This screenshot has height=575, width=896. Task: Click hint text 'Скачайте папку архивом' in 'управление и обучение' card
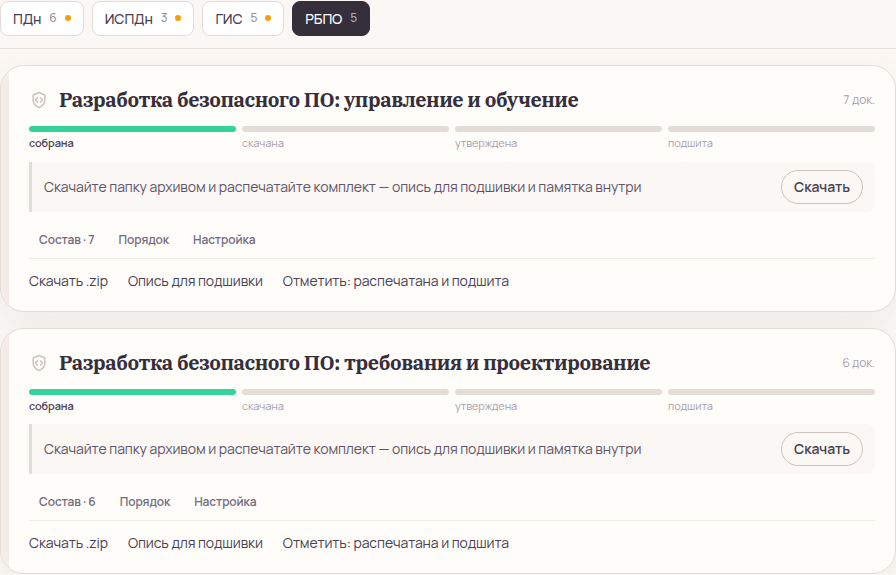[x=342, y=187]
